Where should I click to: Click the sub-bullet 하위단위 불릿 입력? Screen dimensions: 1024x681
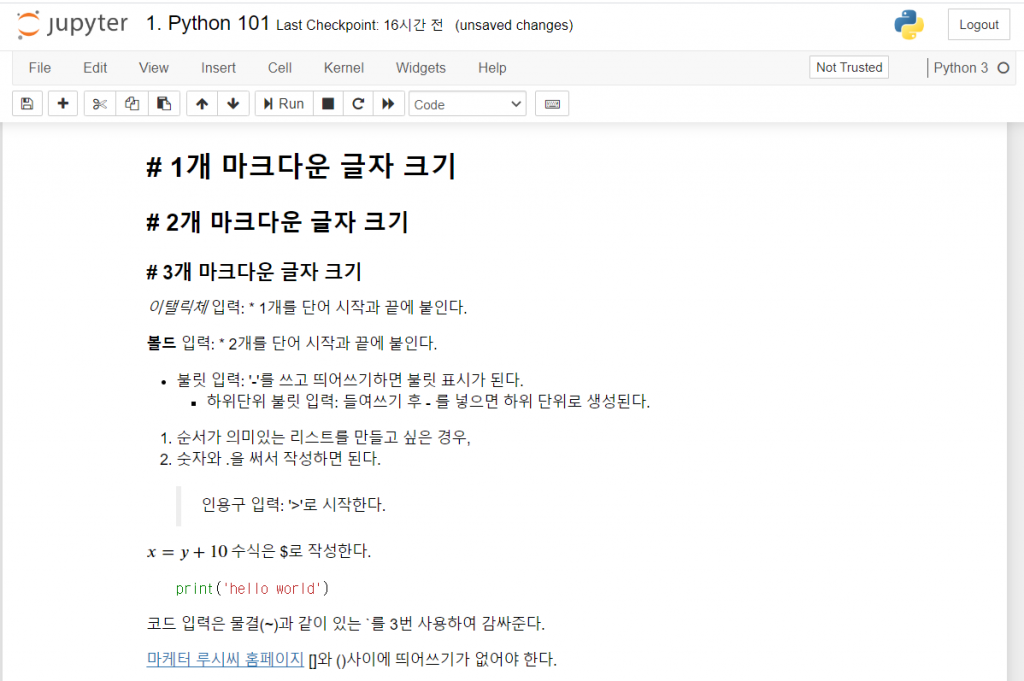coord(428,401)
